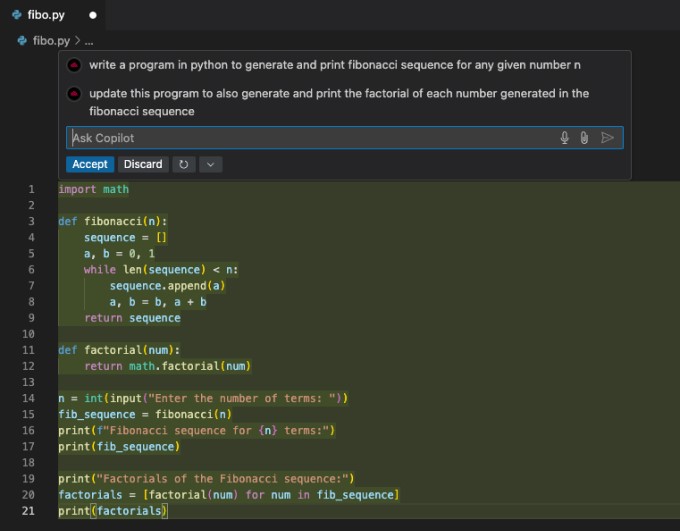This screenshot has height=531, width=680.
Task: Click the 'import math' code line
Action: (x=94, y=189)
